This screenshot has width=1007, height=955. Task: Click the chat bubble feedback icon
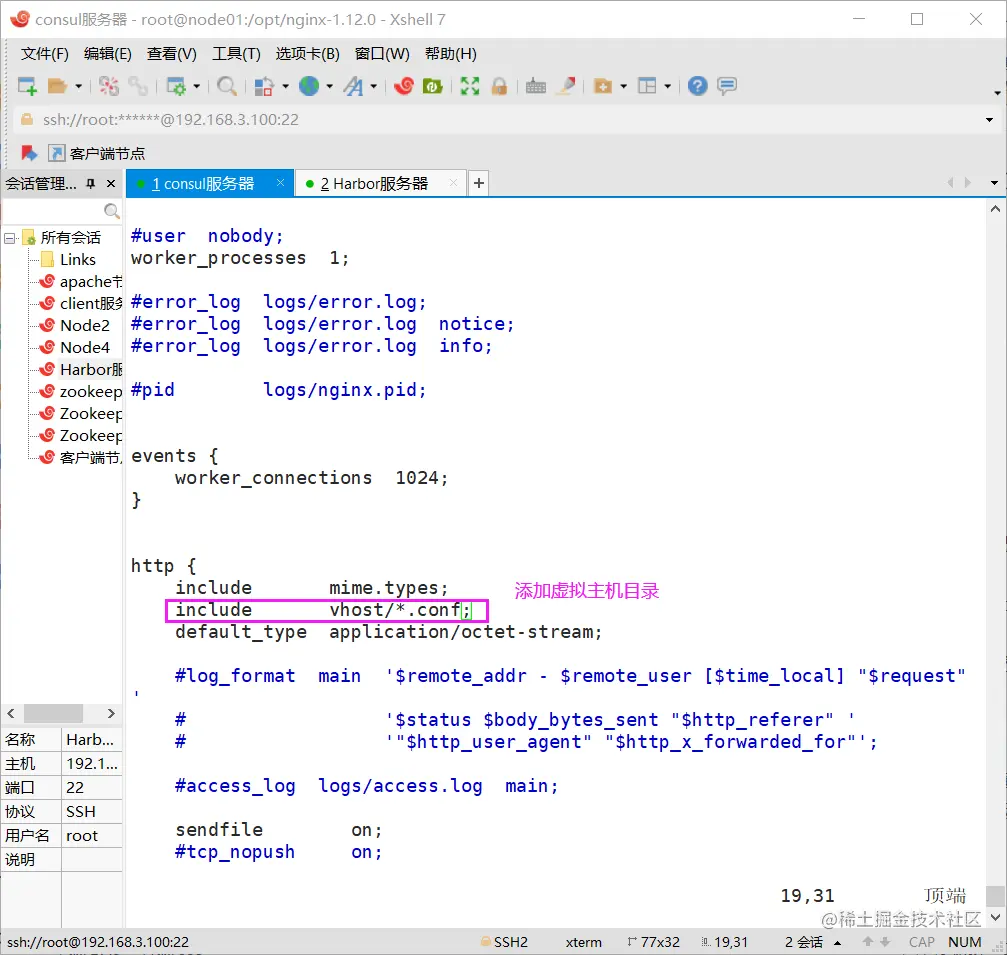[727, 87]
